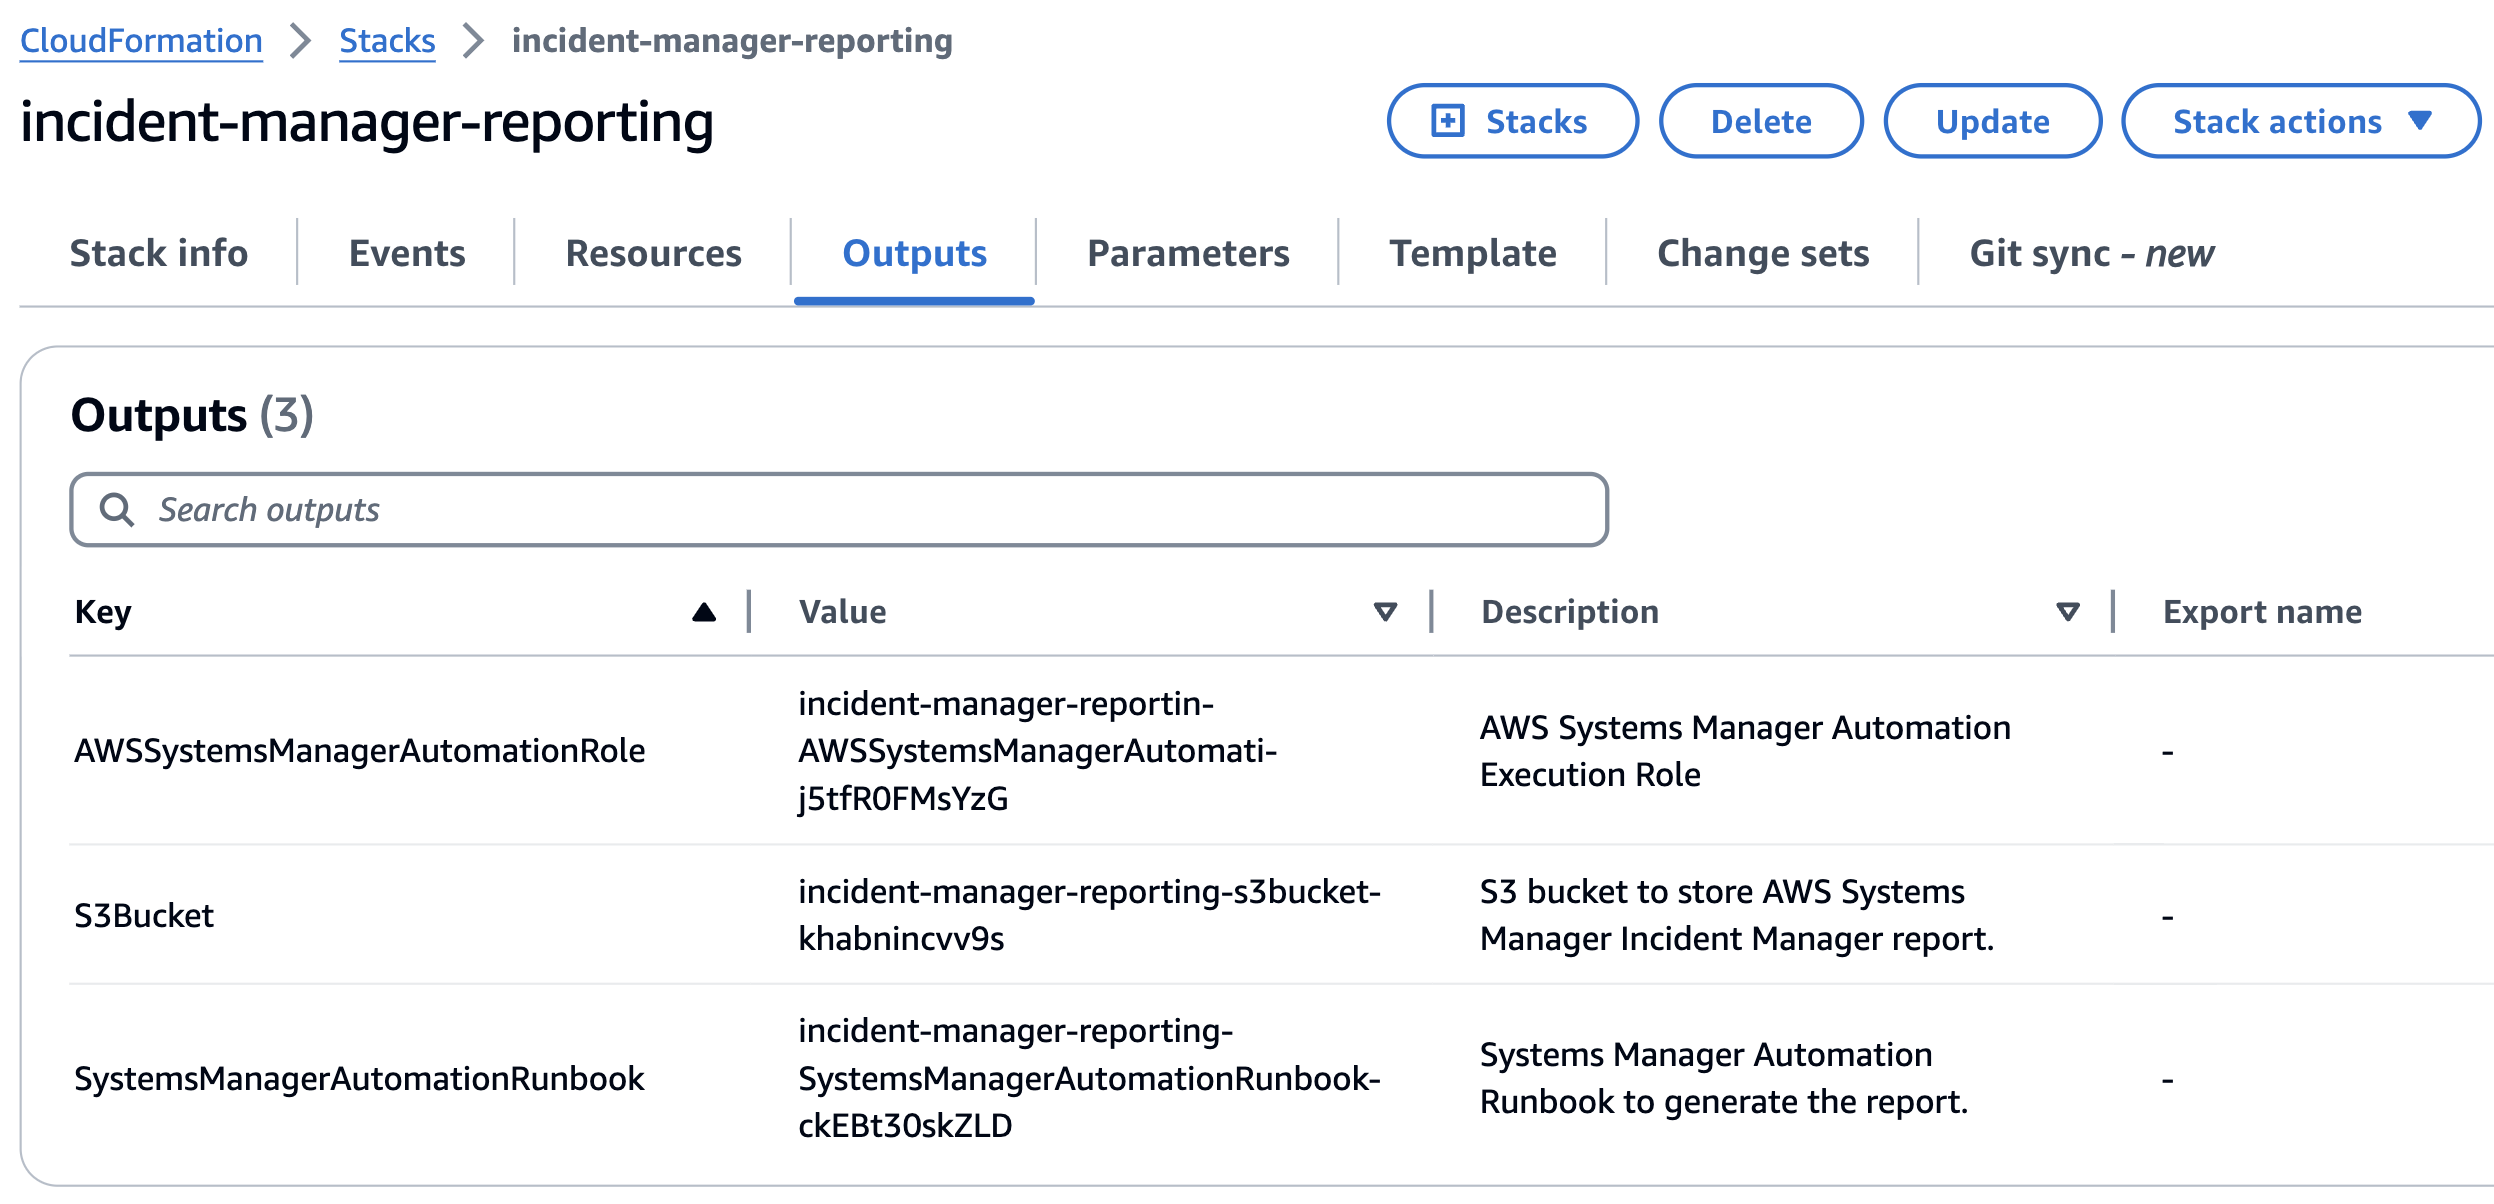Click the sort arrow on the Description column

click(2066, 612)
